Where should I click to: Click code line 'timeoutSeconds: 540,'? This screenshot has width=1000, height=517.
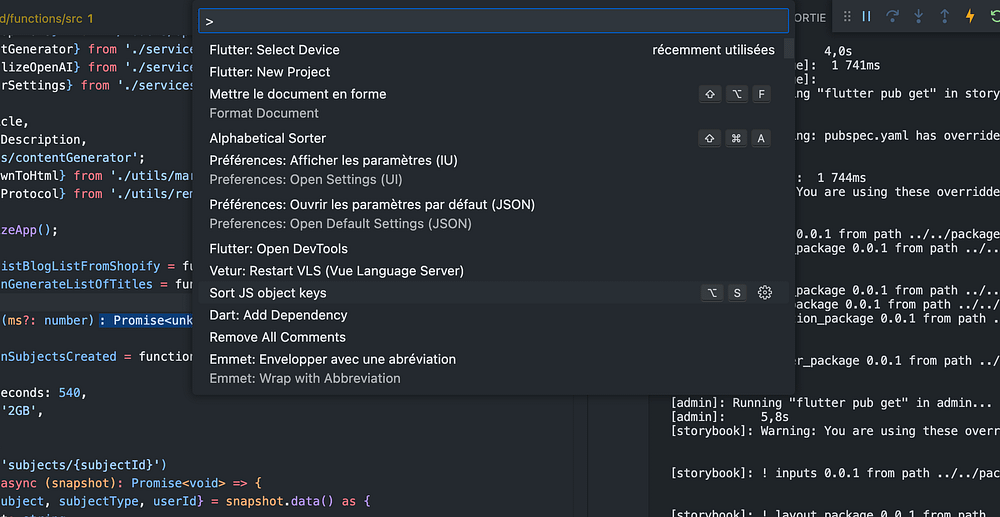[x=43, y=393]
